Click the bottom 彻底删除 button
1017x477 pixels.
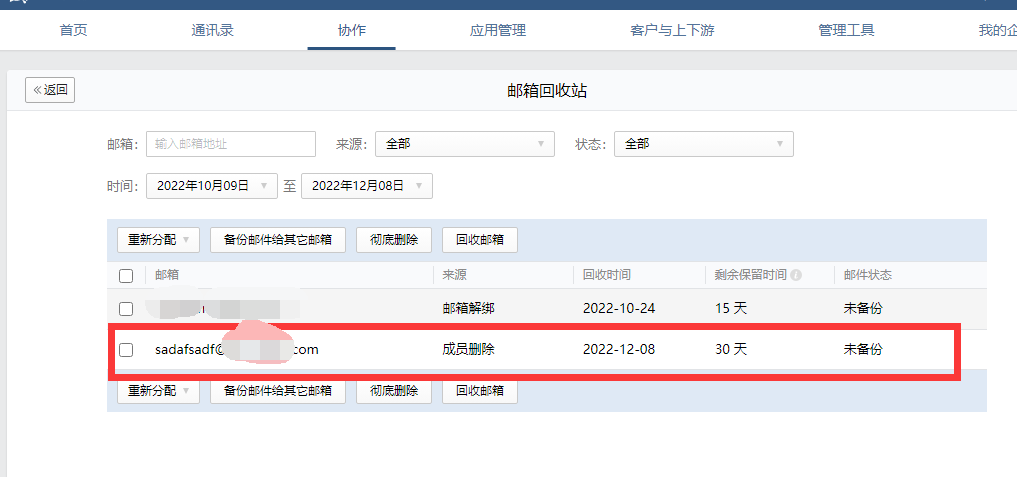click(x=393, y=391)
